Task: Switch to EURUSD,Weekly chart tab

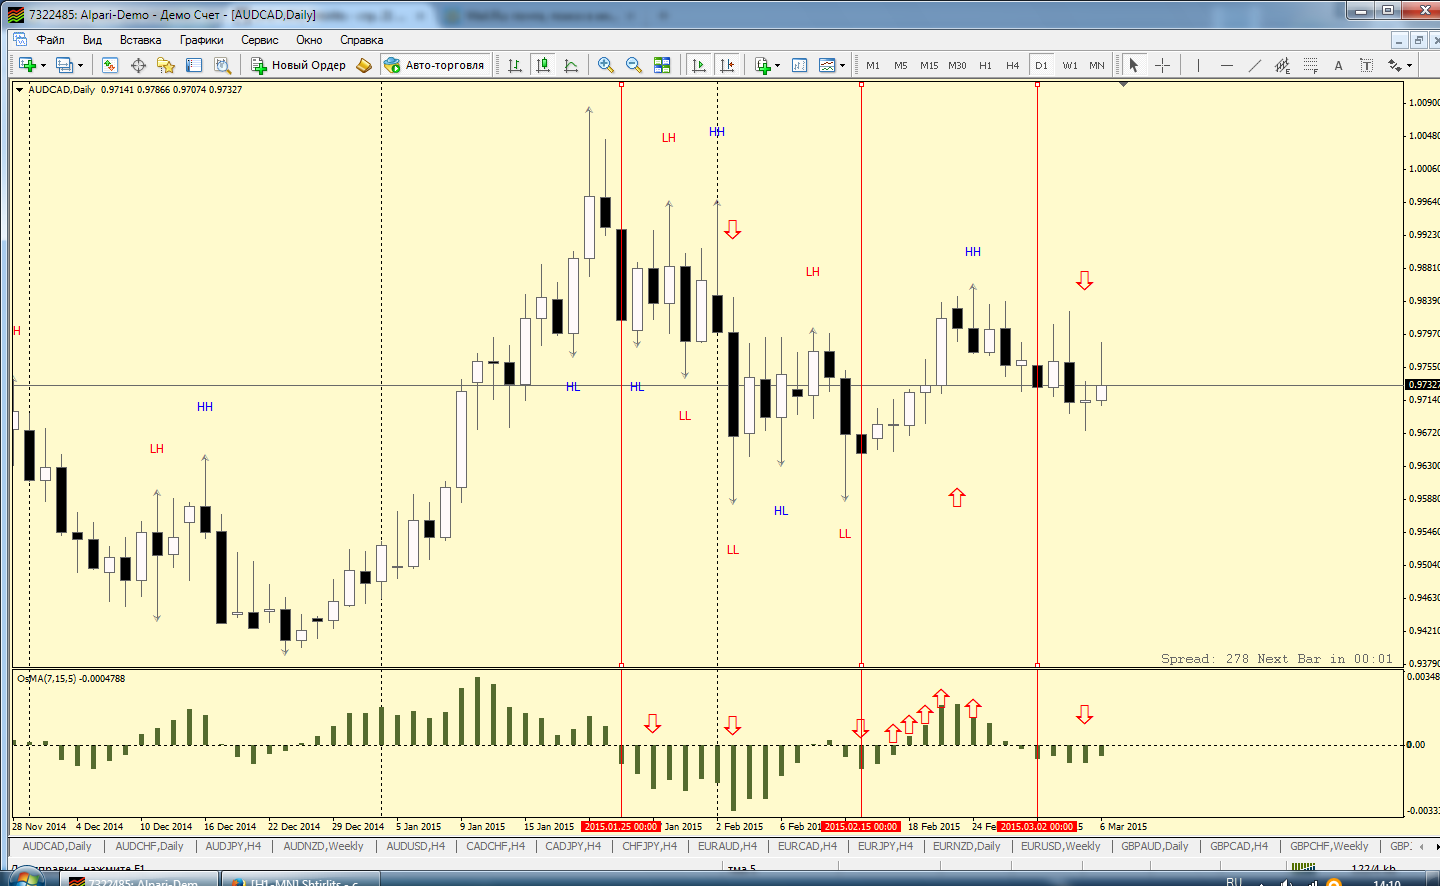Action: (1060, 846)
